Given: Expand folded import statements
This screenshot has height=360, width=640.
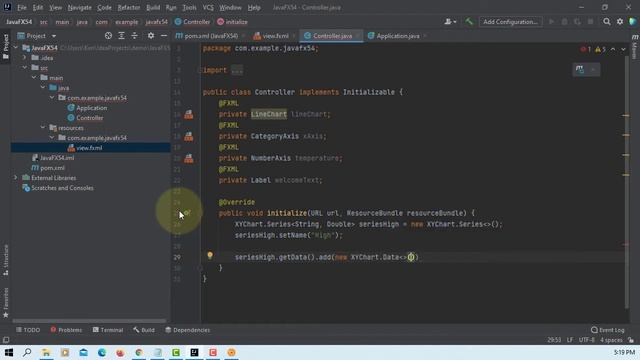Looking at the screenshot, I should [237, 70].
